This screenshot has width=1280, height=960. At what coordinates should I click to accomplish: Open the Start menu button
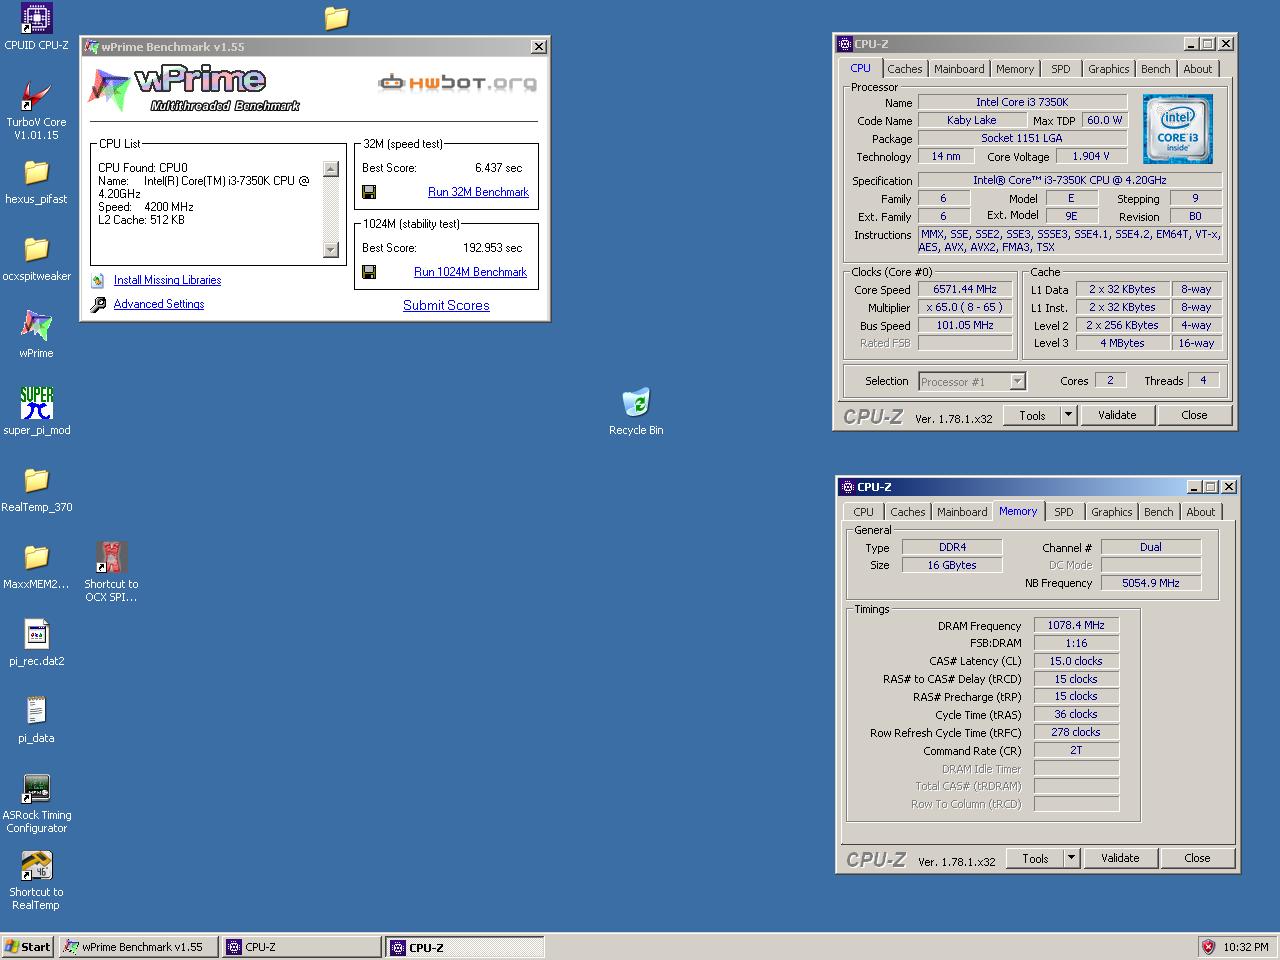pyautogui.click(x=28, y=947)
